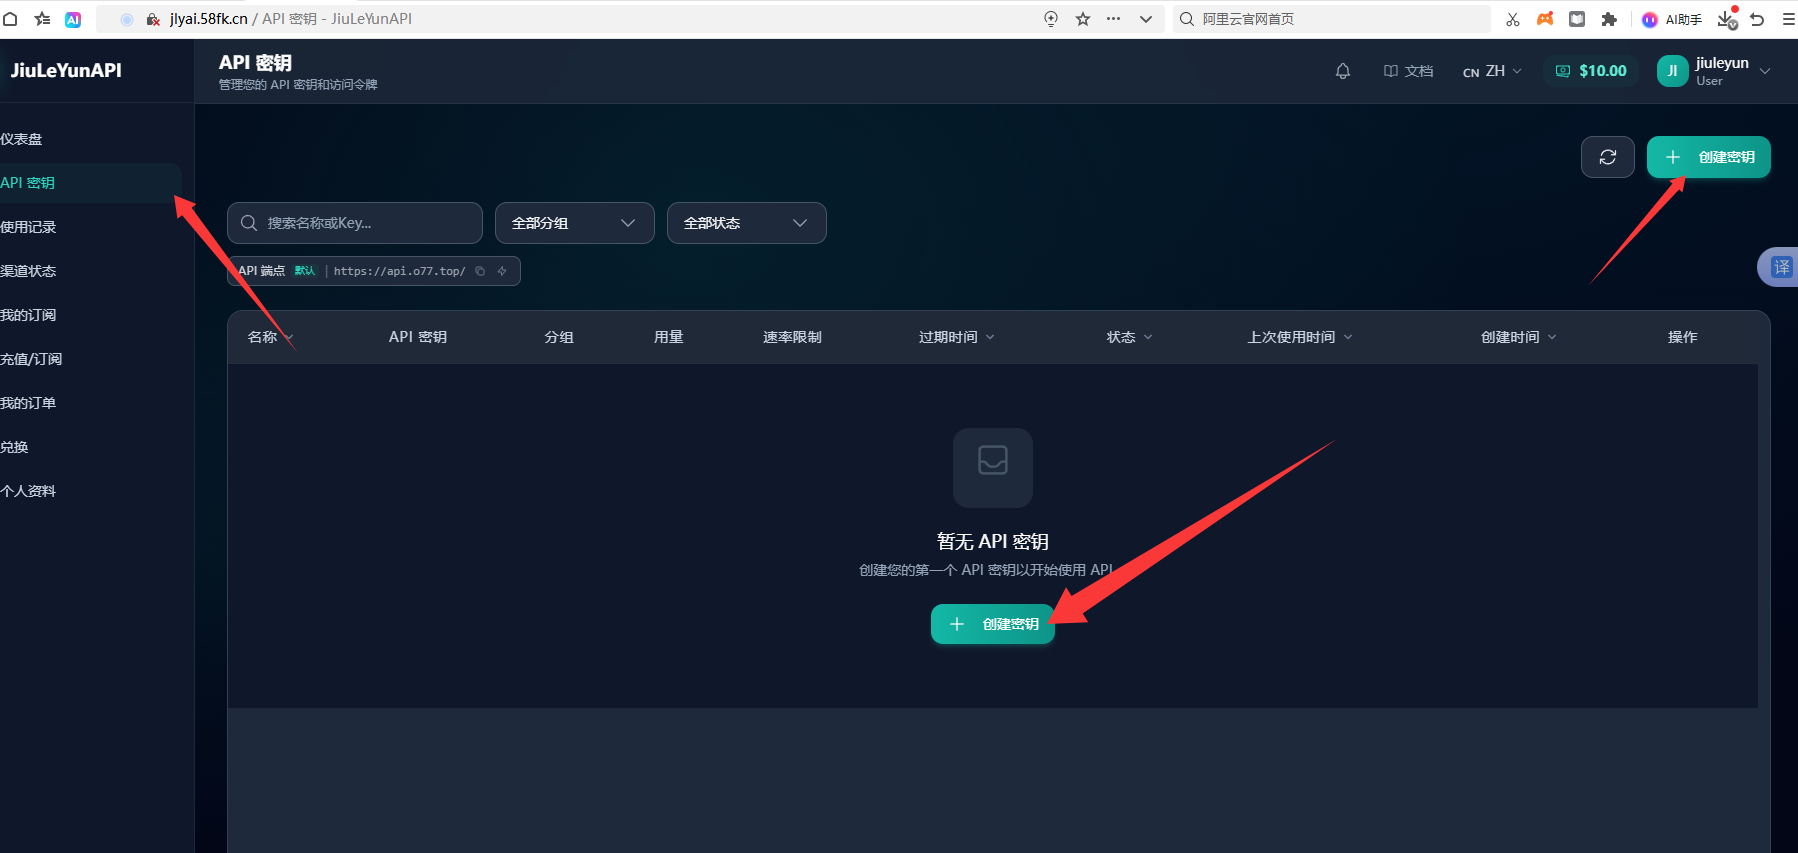Sort by the 过期时间 column header
The image size is (1798, 853).
957,337
